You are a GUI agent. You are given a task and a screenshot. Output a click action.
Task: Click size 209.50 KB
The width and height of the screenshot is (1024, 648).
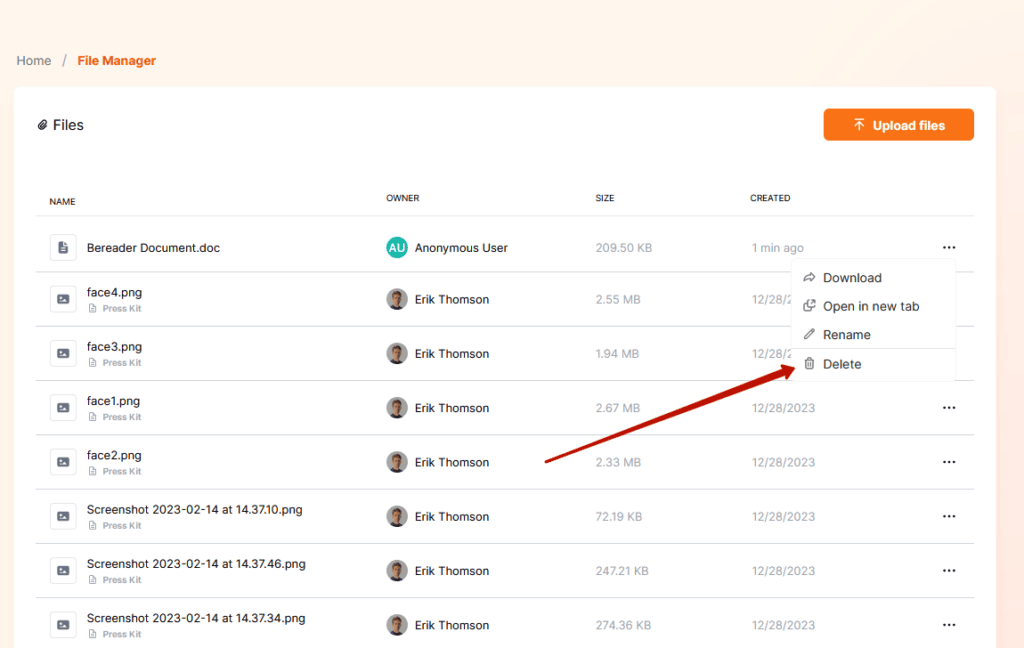[624, 248]
